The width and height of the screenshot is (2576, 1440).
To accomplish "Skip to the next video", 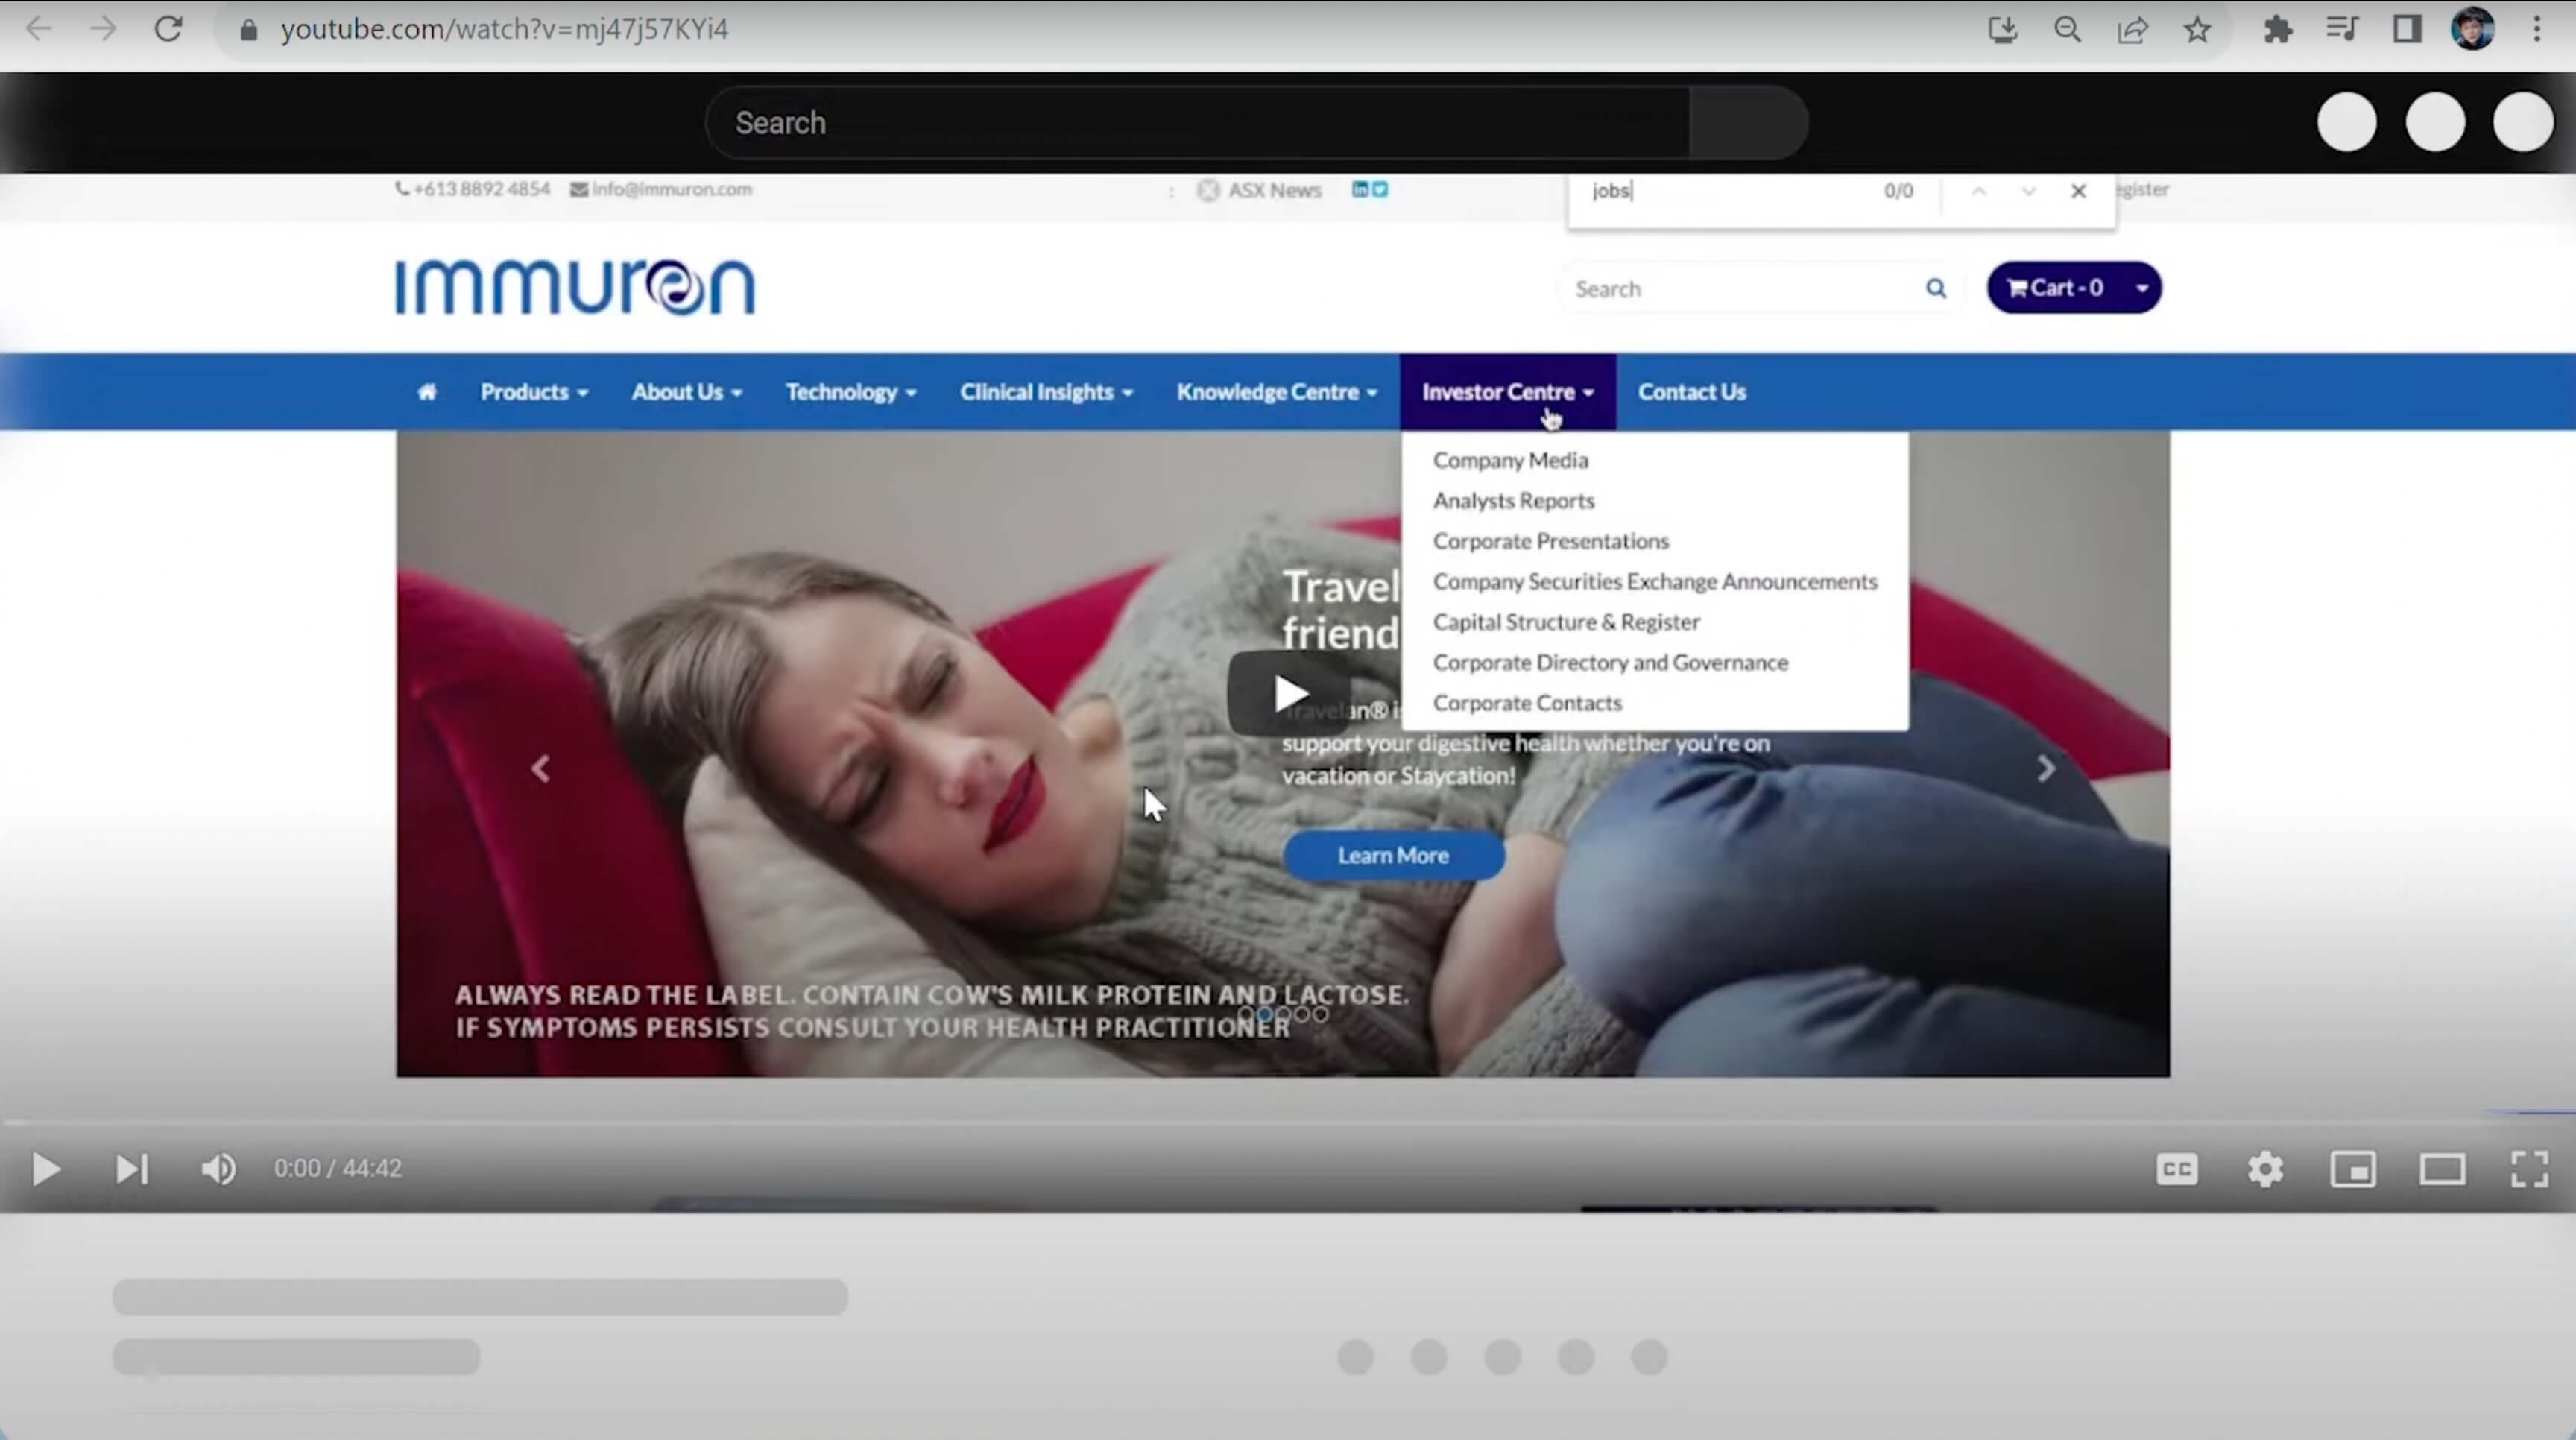I will pos(132,1168).
